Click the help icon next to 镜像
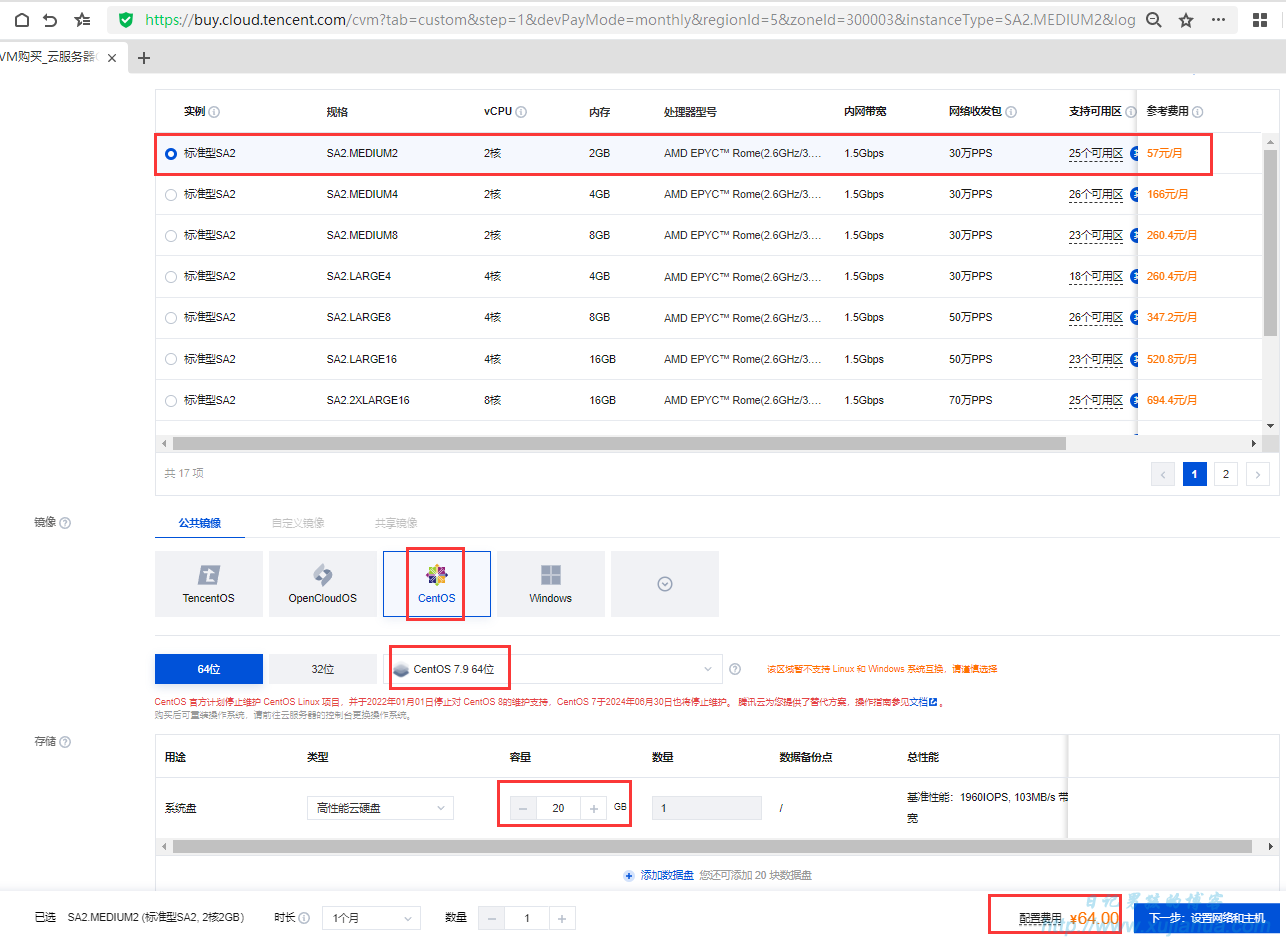 coord(65,523)
